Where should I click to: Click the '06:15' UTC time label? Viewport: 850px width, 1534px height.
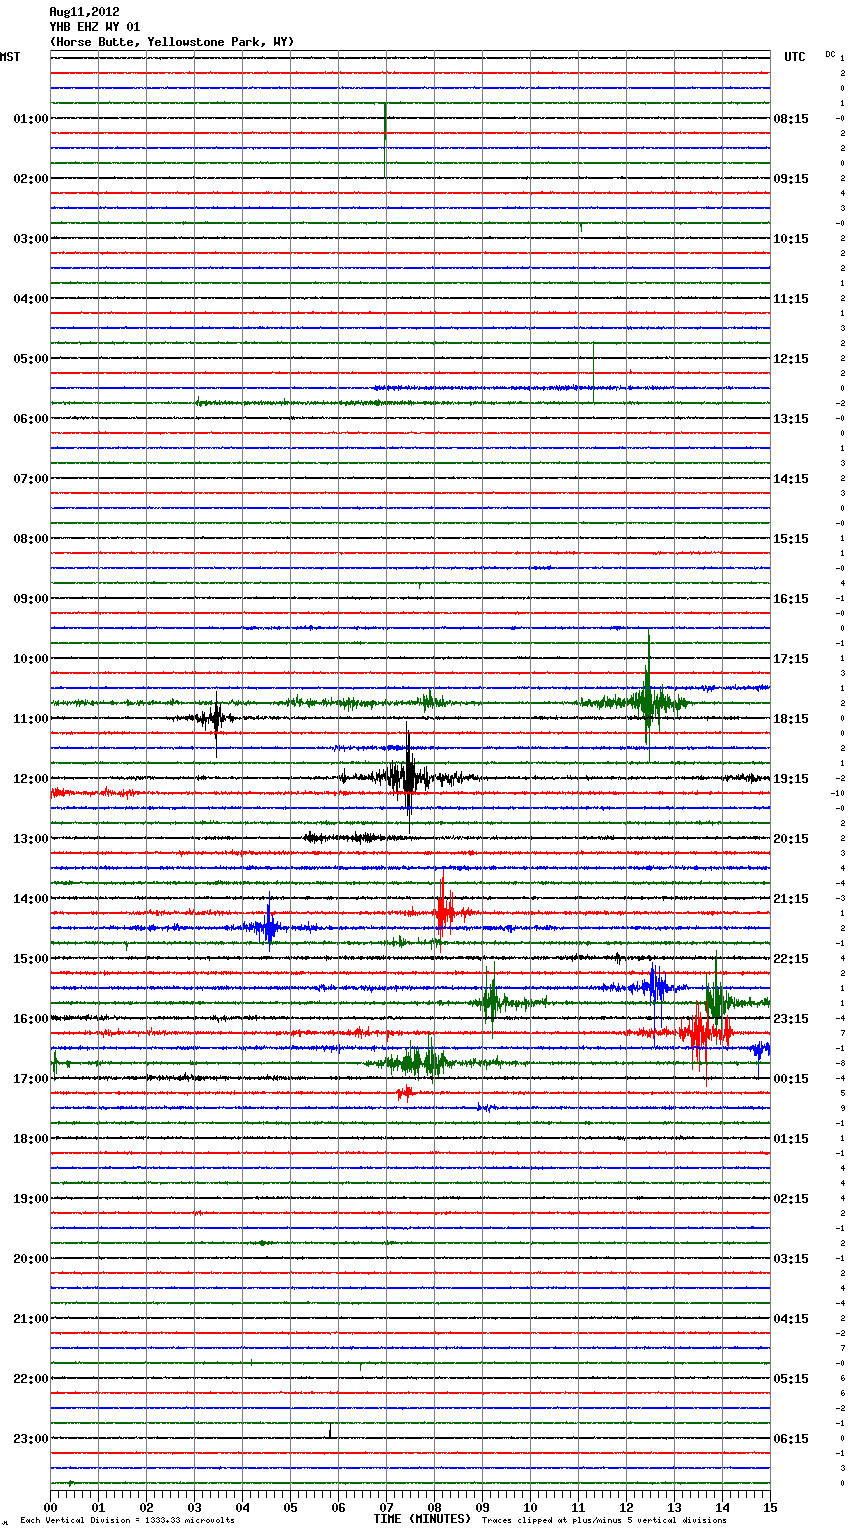coord(791,1439)
